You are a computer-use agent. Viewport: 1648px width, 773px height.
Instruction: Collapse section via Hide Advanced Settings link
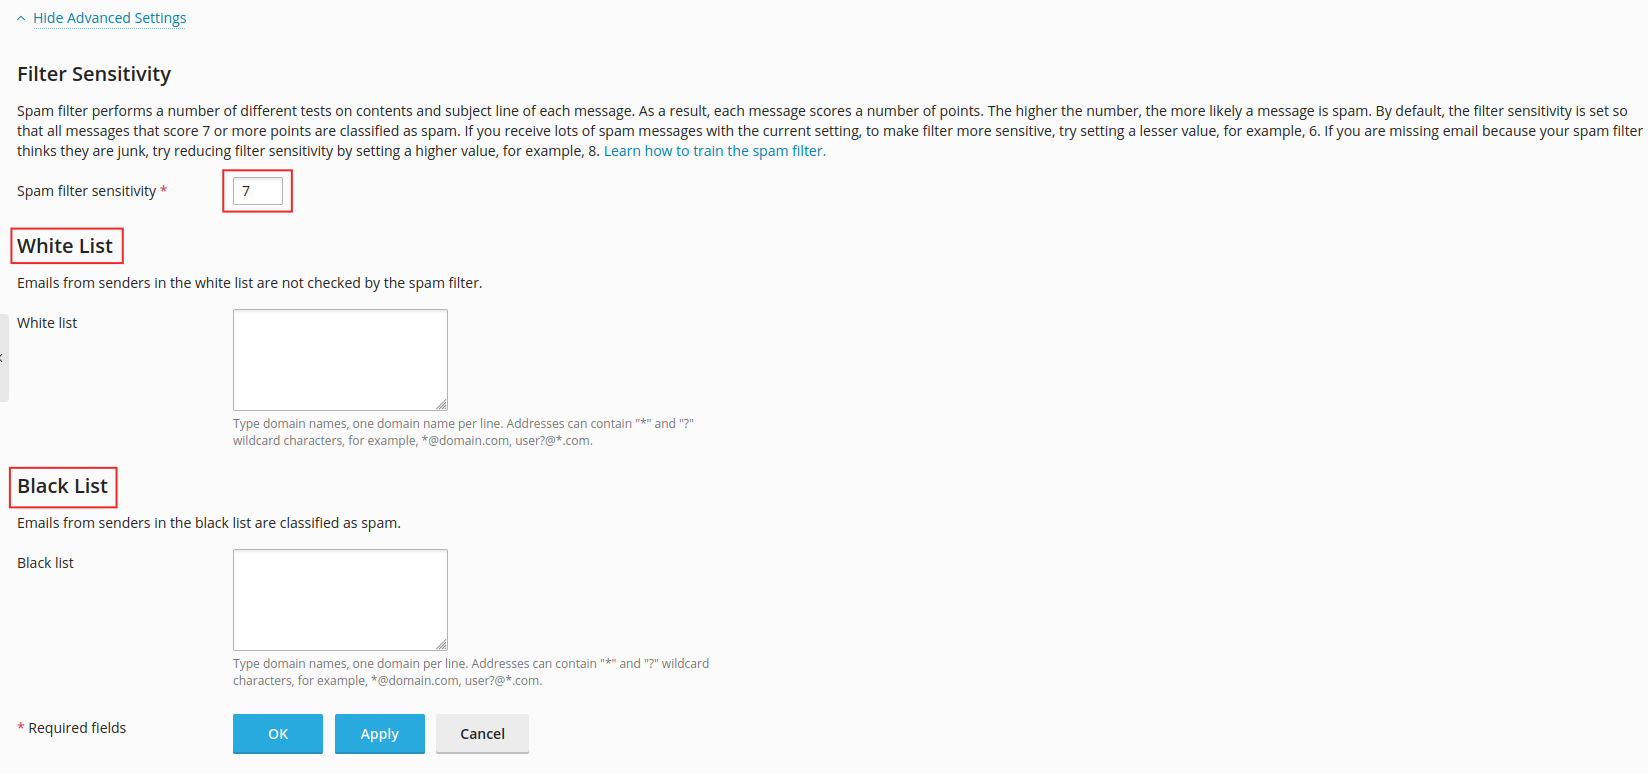(x=109, y=18)
